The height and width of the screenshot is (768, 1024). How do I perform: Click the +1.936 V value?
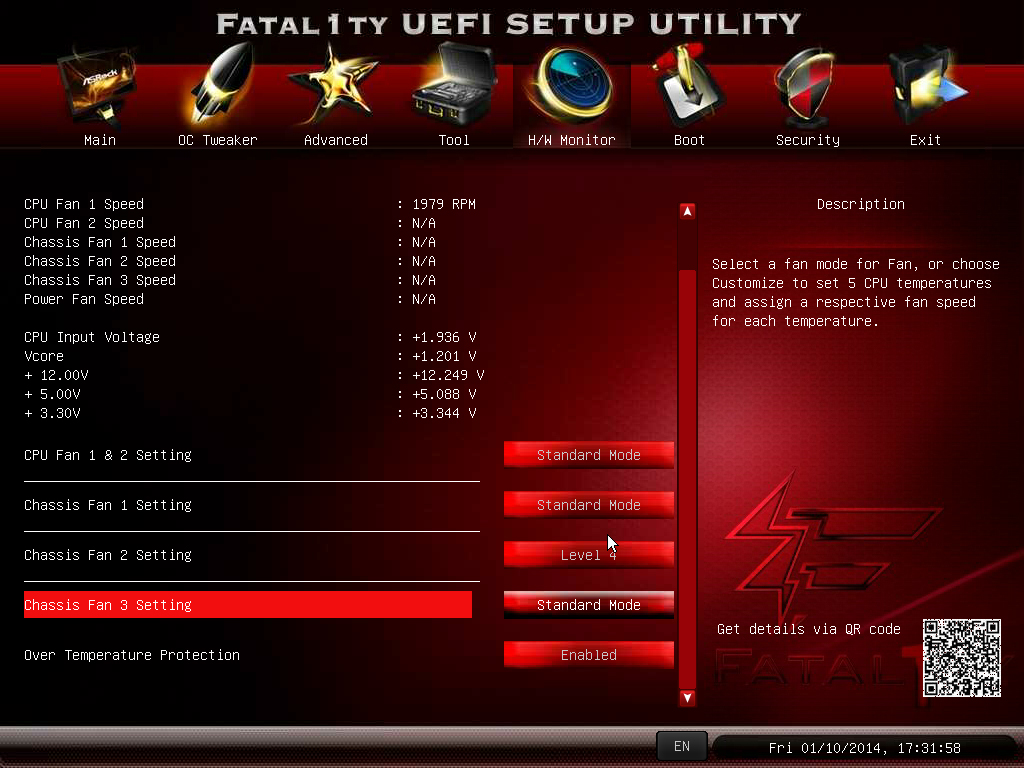(444, 337)
